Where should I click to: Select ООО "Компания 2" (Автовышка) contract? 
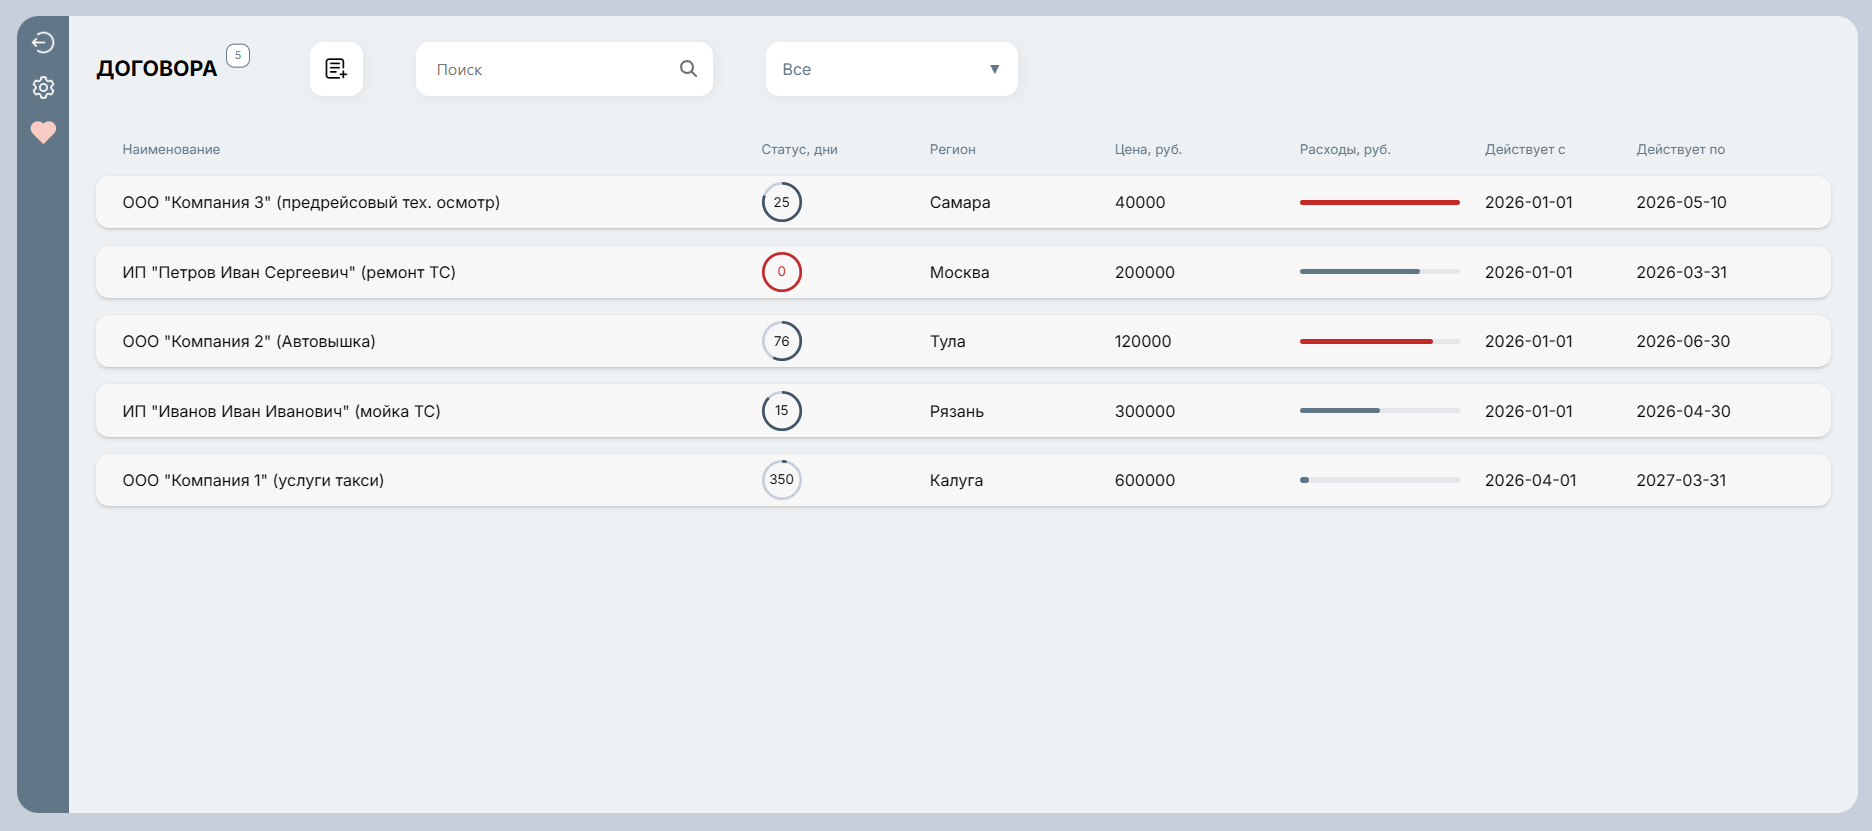[x=249, y=341]
